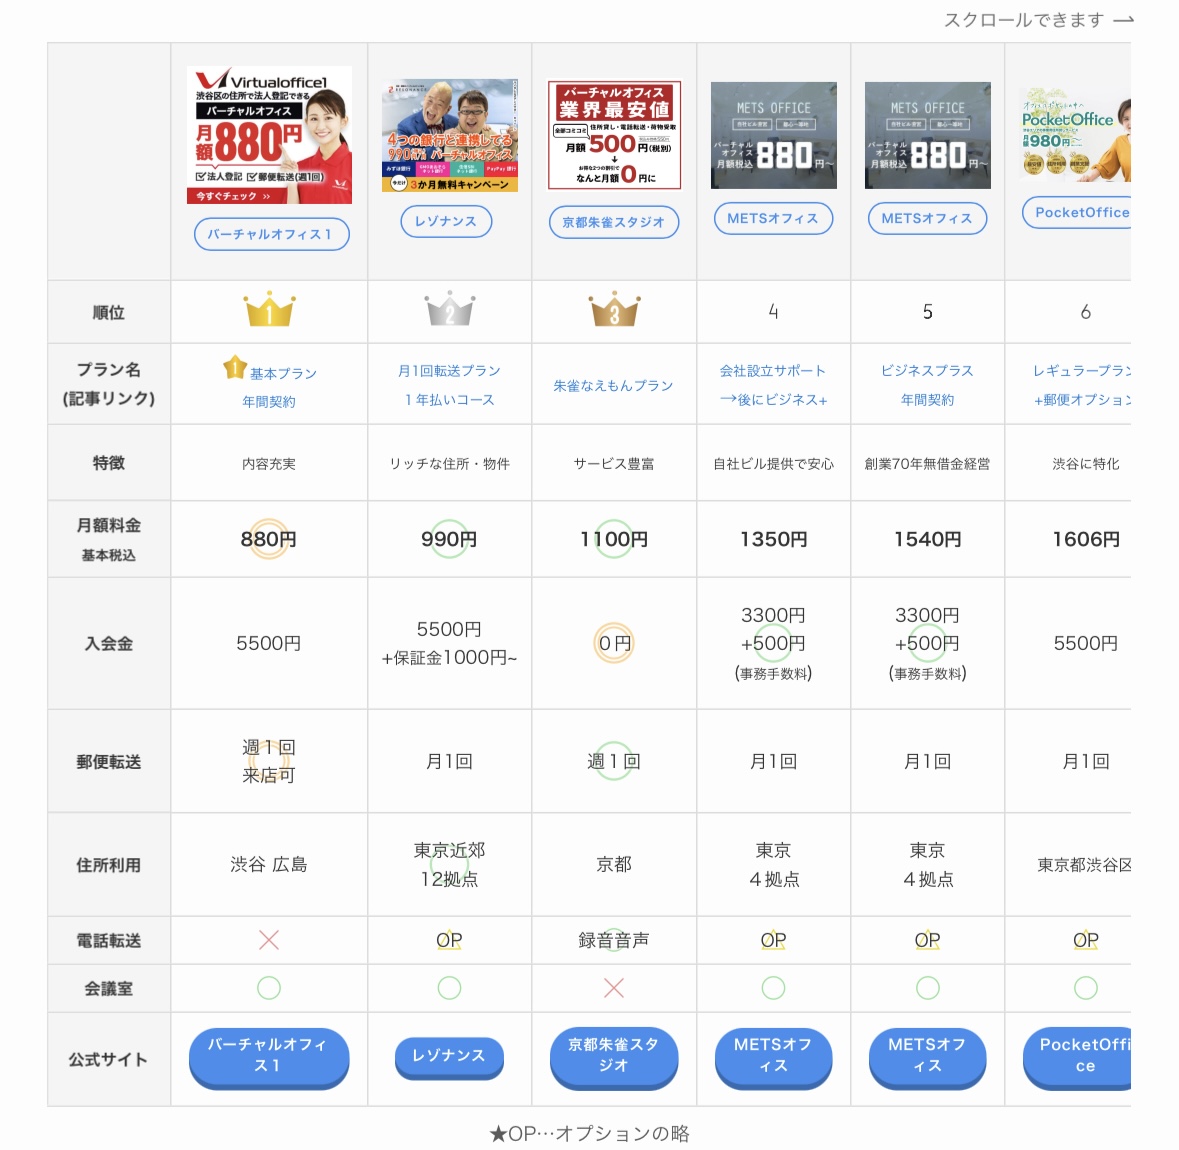Open the cut-off PocketOffice banner image
The width and height of the screenshot is (1179, 1150).
point(1075,134)
